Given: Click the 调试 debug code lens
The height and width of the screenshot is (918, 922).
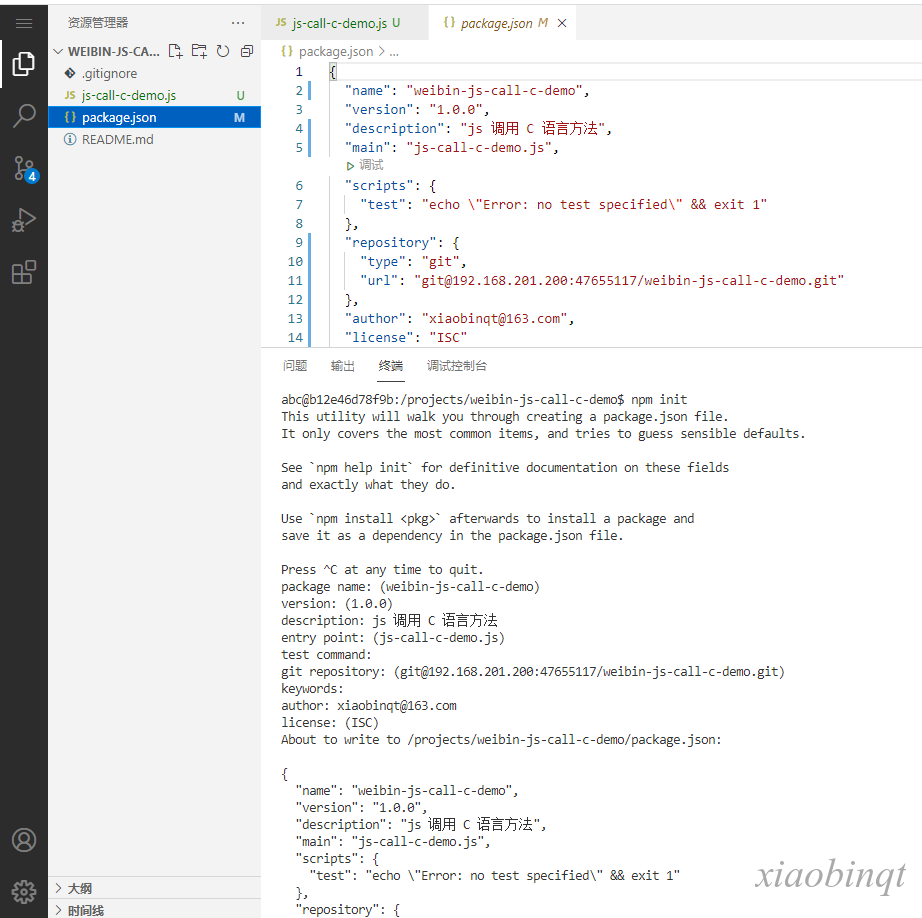Looking at the screenshot, I should coord(365,165).
